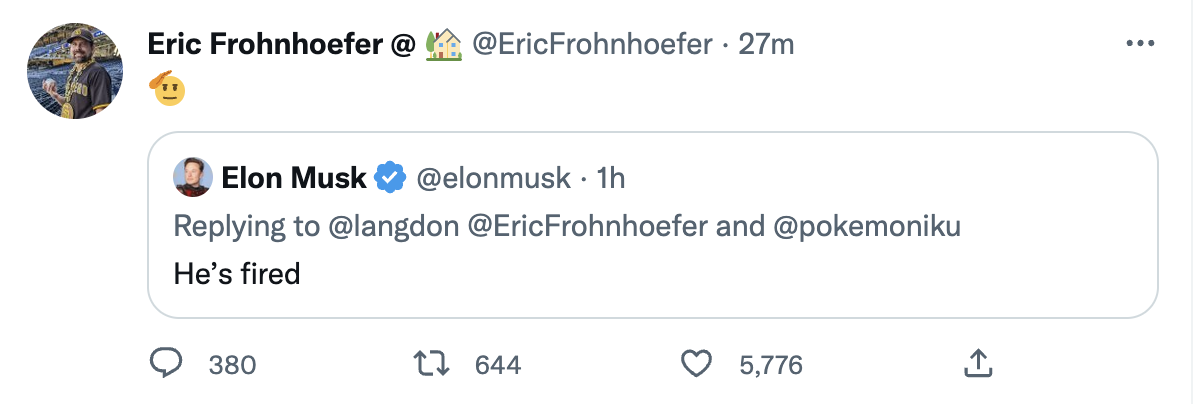The width and height of the screenshot is (1200, 404).
Task: Open the more options three-dot menu
Action: (x=1140, y=44)
